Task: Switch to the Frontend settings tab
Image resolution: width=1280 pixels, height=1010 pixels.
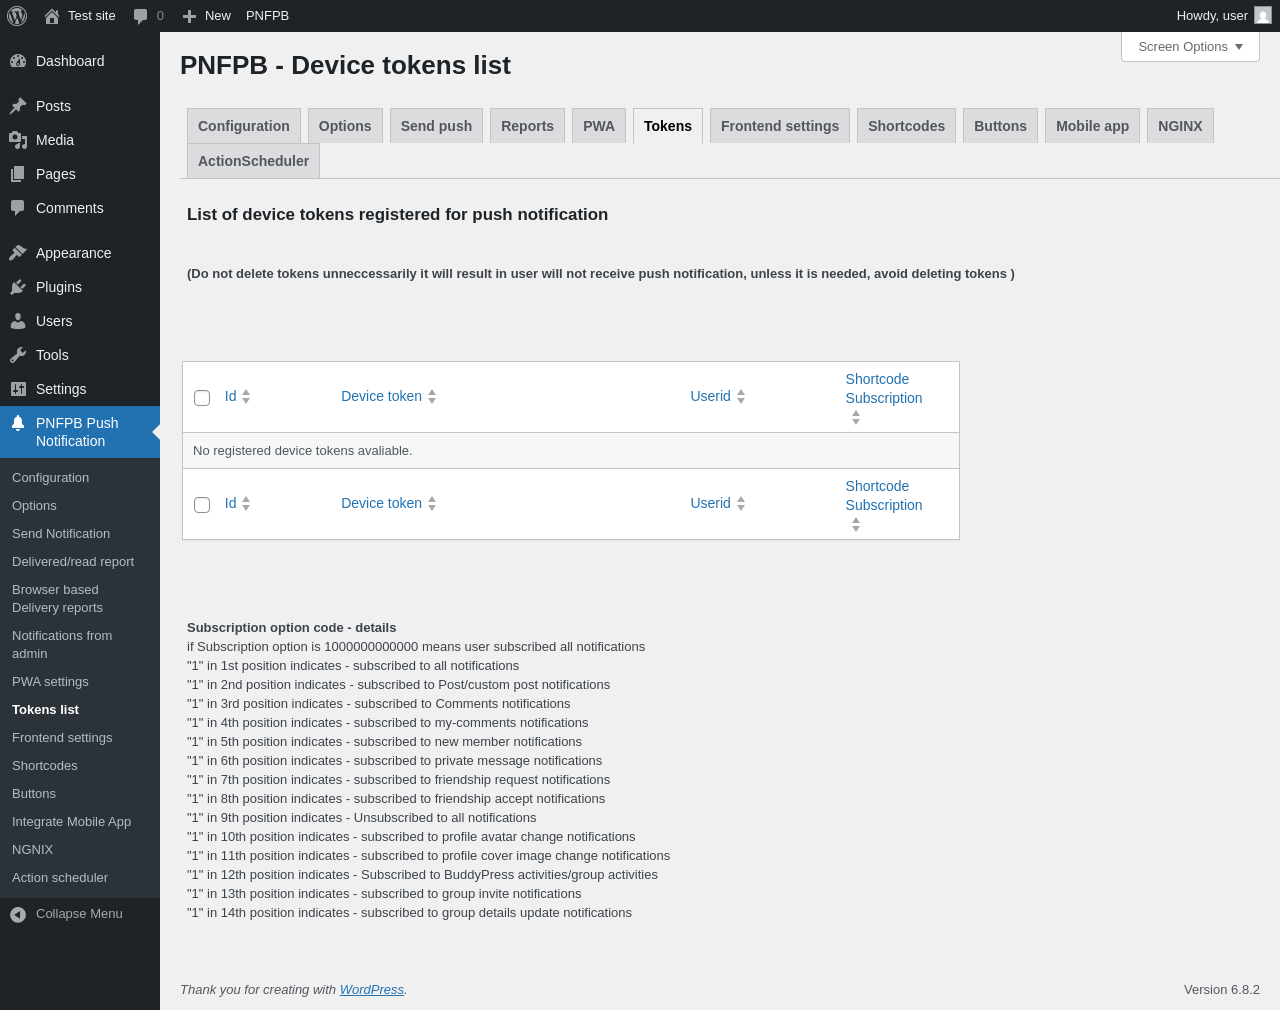Action: point(780,126)
